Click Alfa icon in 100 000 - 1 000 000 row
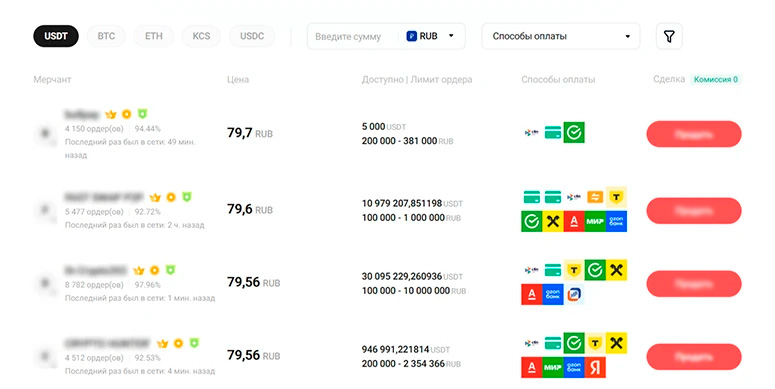The height and width of the screenshot is (389, 775). point(574,221)
